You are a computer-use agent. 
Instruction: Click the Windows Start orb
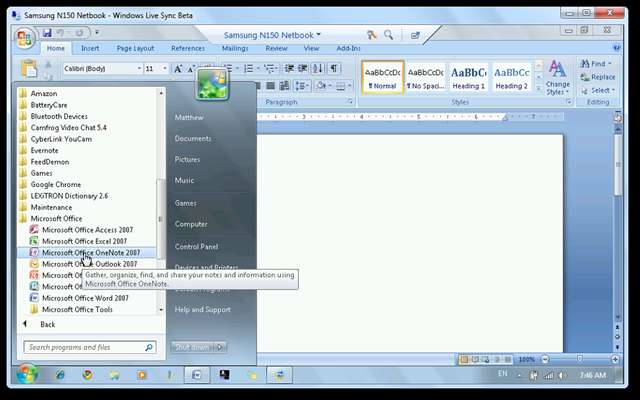pos(27,374)
